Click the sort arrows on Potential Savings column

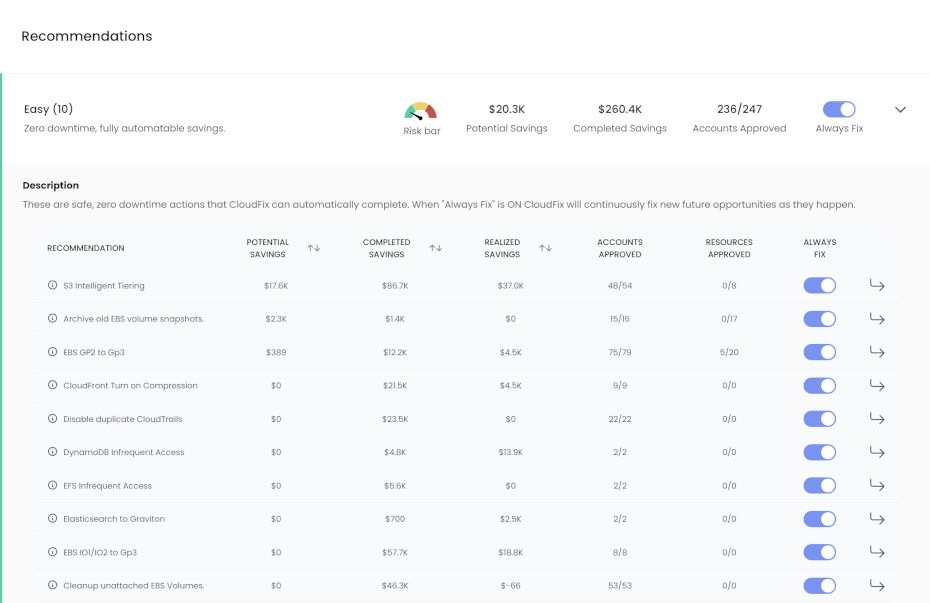(313, 247)
